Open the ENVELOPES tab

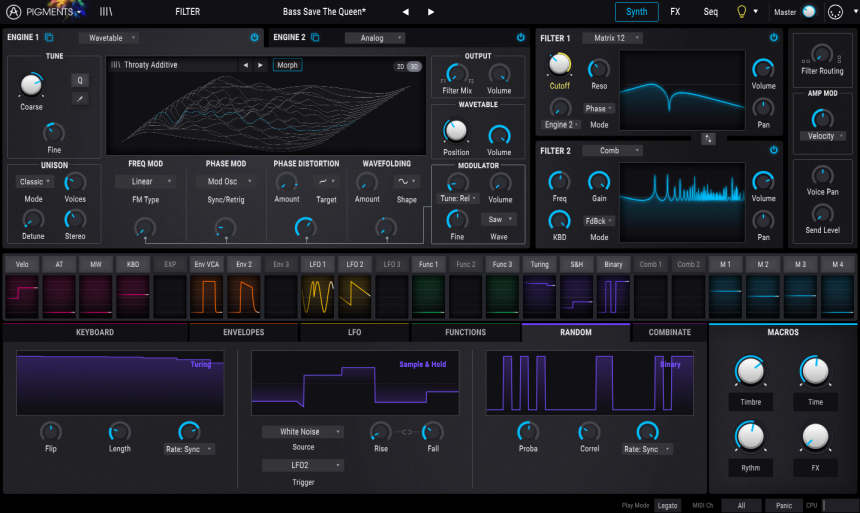pos(243,332)
